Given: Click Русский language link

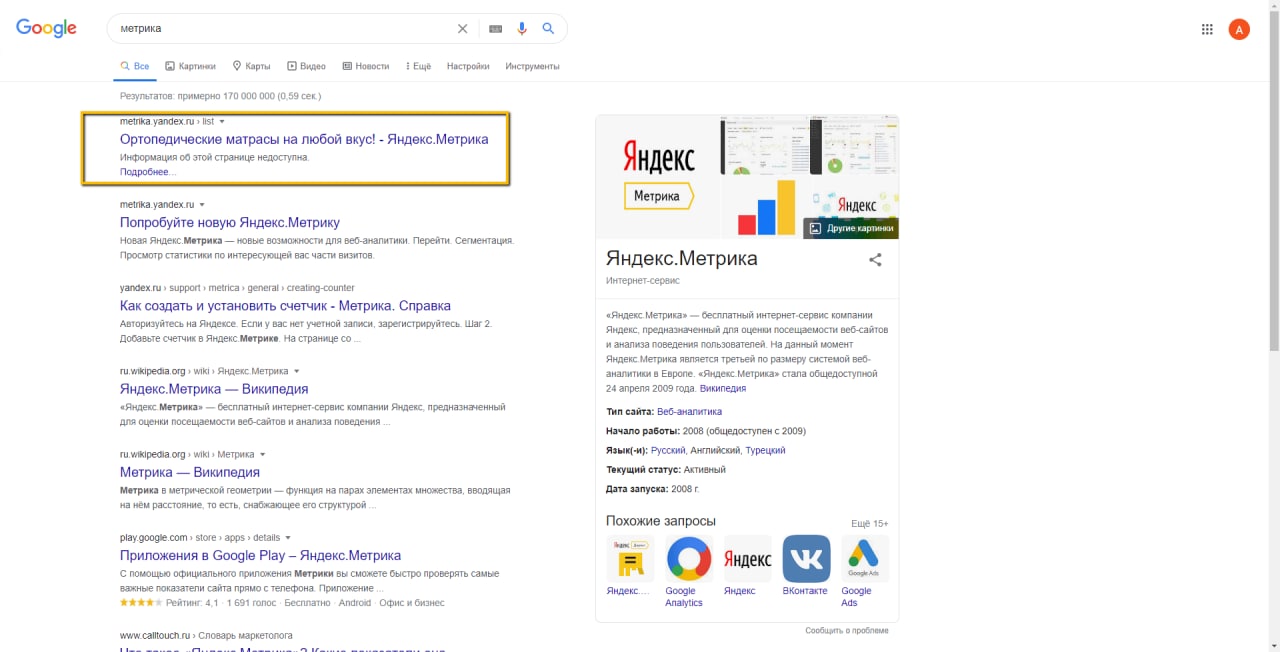Looking at the screenshot, I should pos(668,450).
